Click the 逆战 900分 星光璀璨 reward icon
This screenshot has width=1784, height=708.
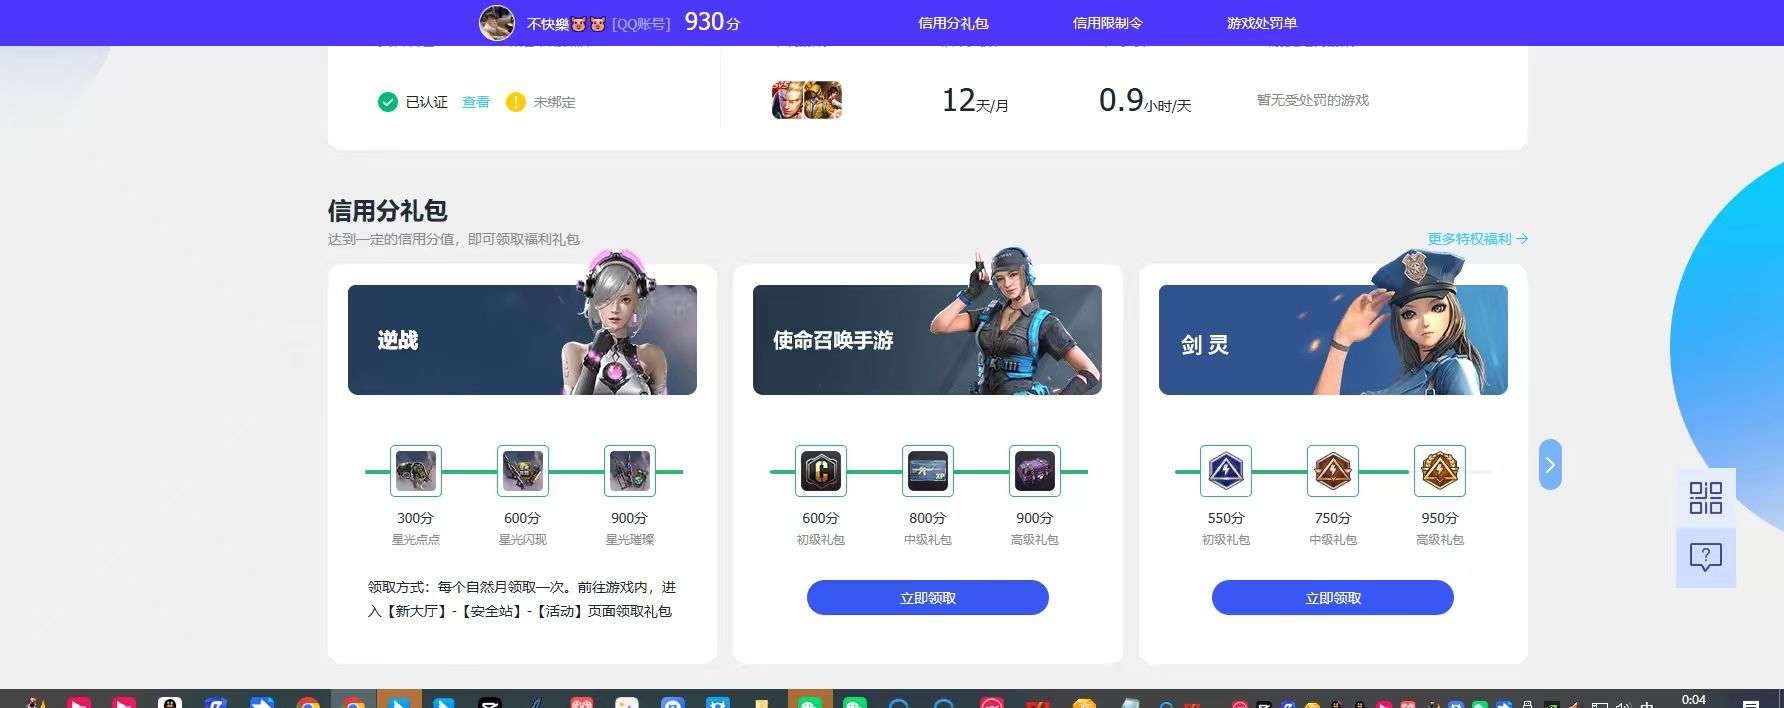pyautogui.click(x=630, y=471)
